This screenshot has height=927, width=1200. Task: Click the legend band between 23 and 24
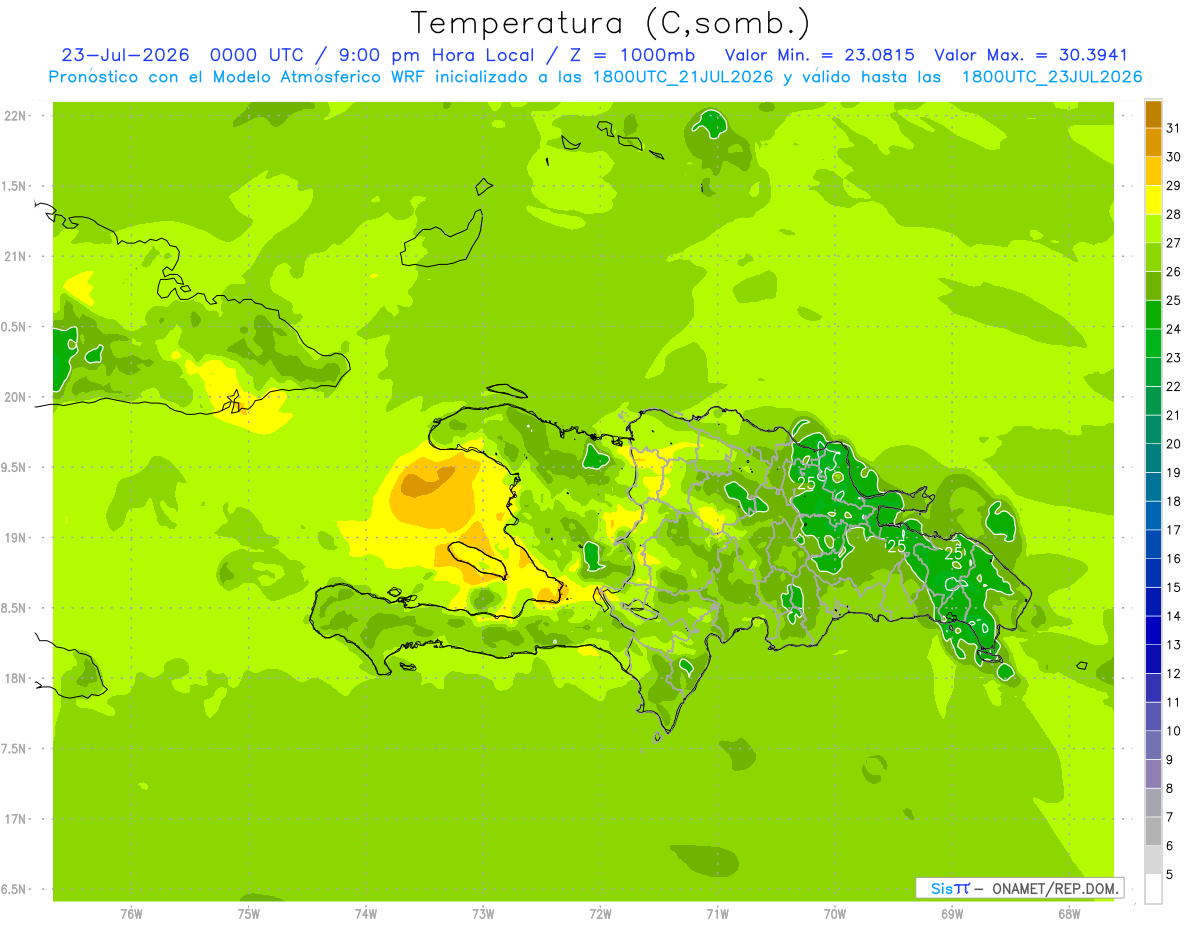pos(1153,343)
